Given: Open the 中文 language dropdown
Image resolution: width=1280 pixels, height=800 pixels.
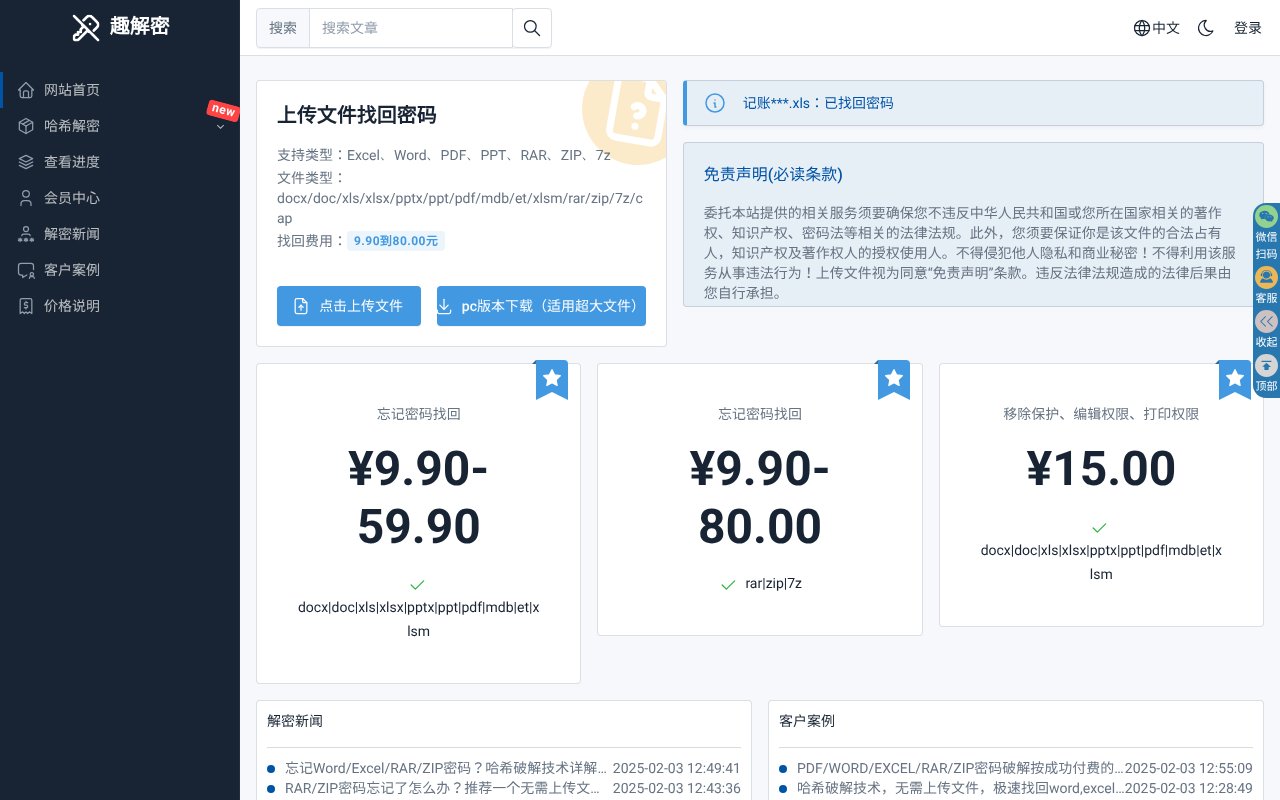Looking at the screenshot, I should tap(1156, 28).
